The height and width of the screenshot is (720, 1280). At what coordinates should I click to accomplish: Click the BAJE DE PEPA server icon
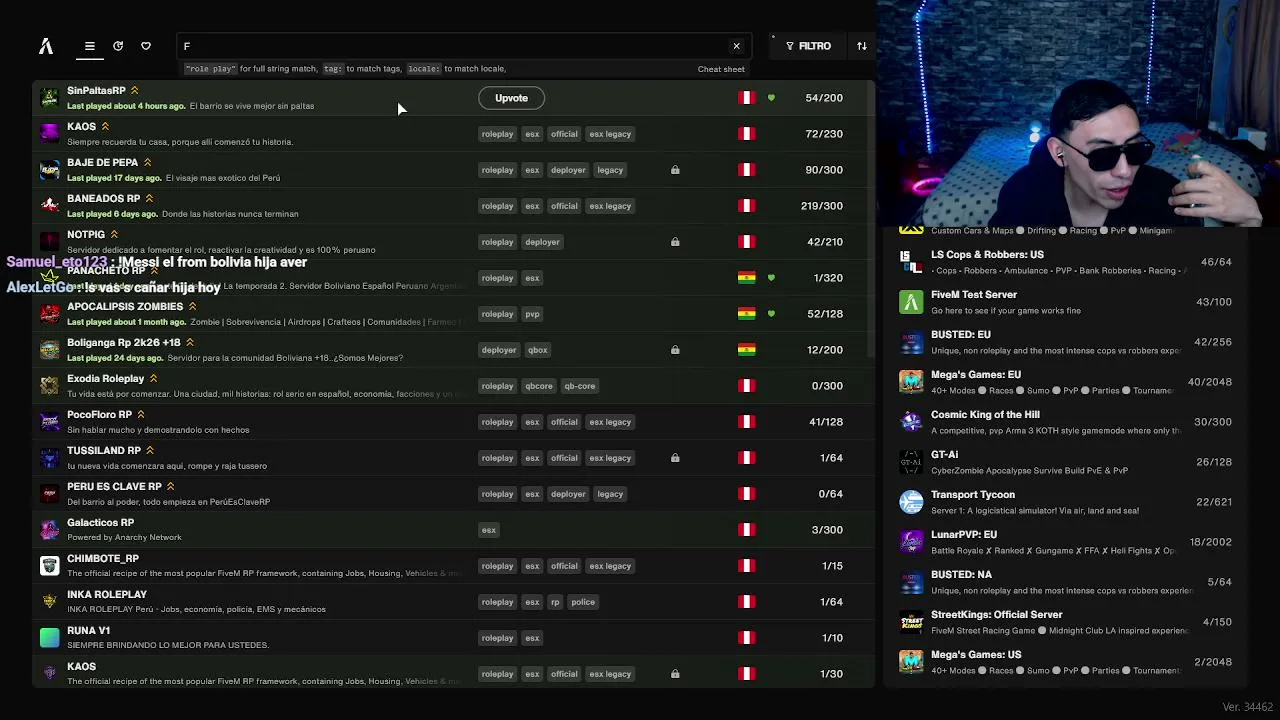49,170
